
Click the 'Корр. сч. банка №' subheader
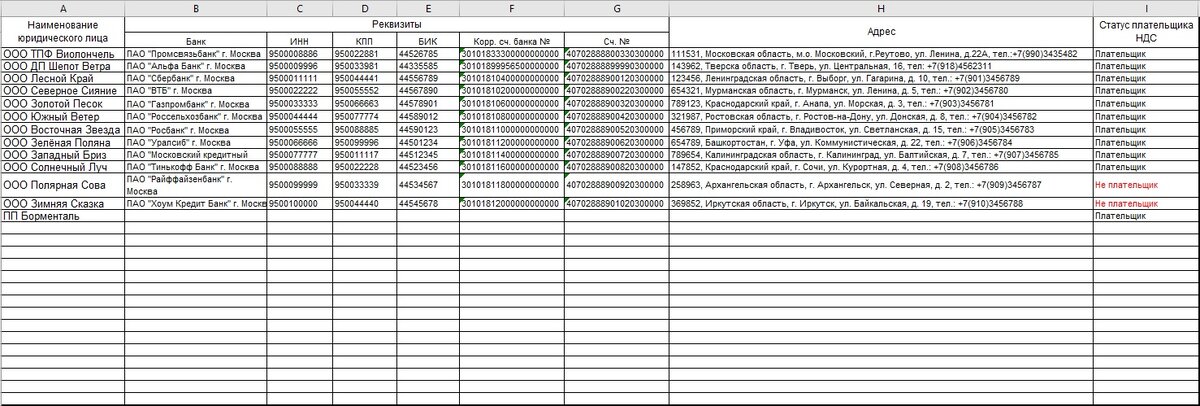tap(511, 39)
